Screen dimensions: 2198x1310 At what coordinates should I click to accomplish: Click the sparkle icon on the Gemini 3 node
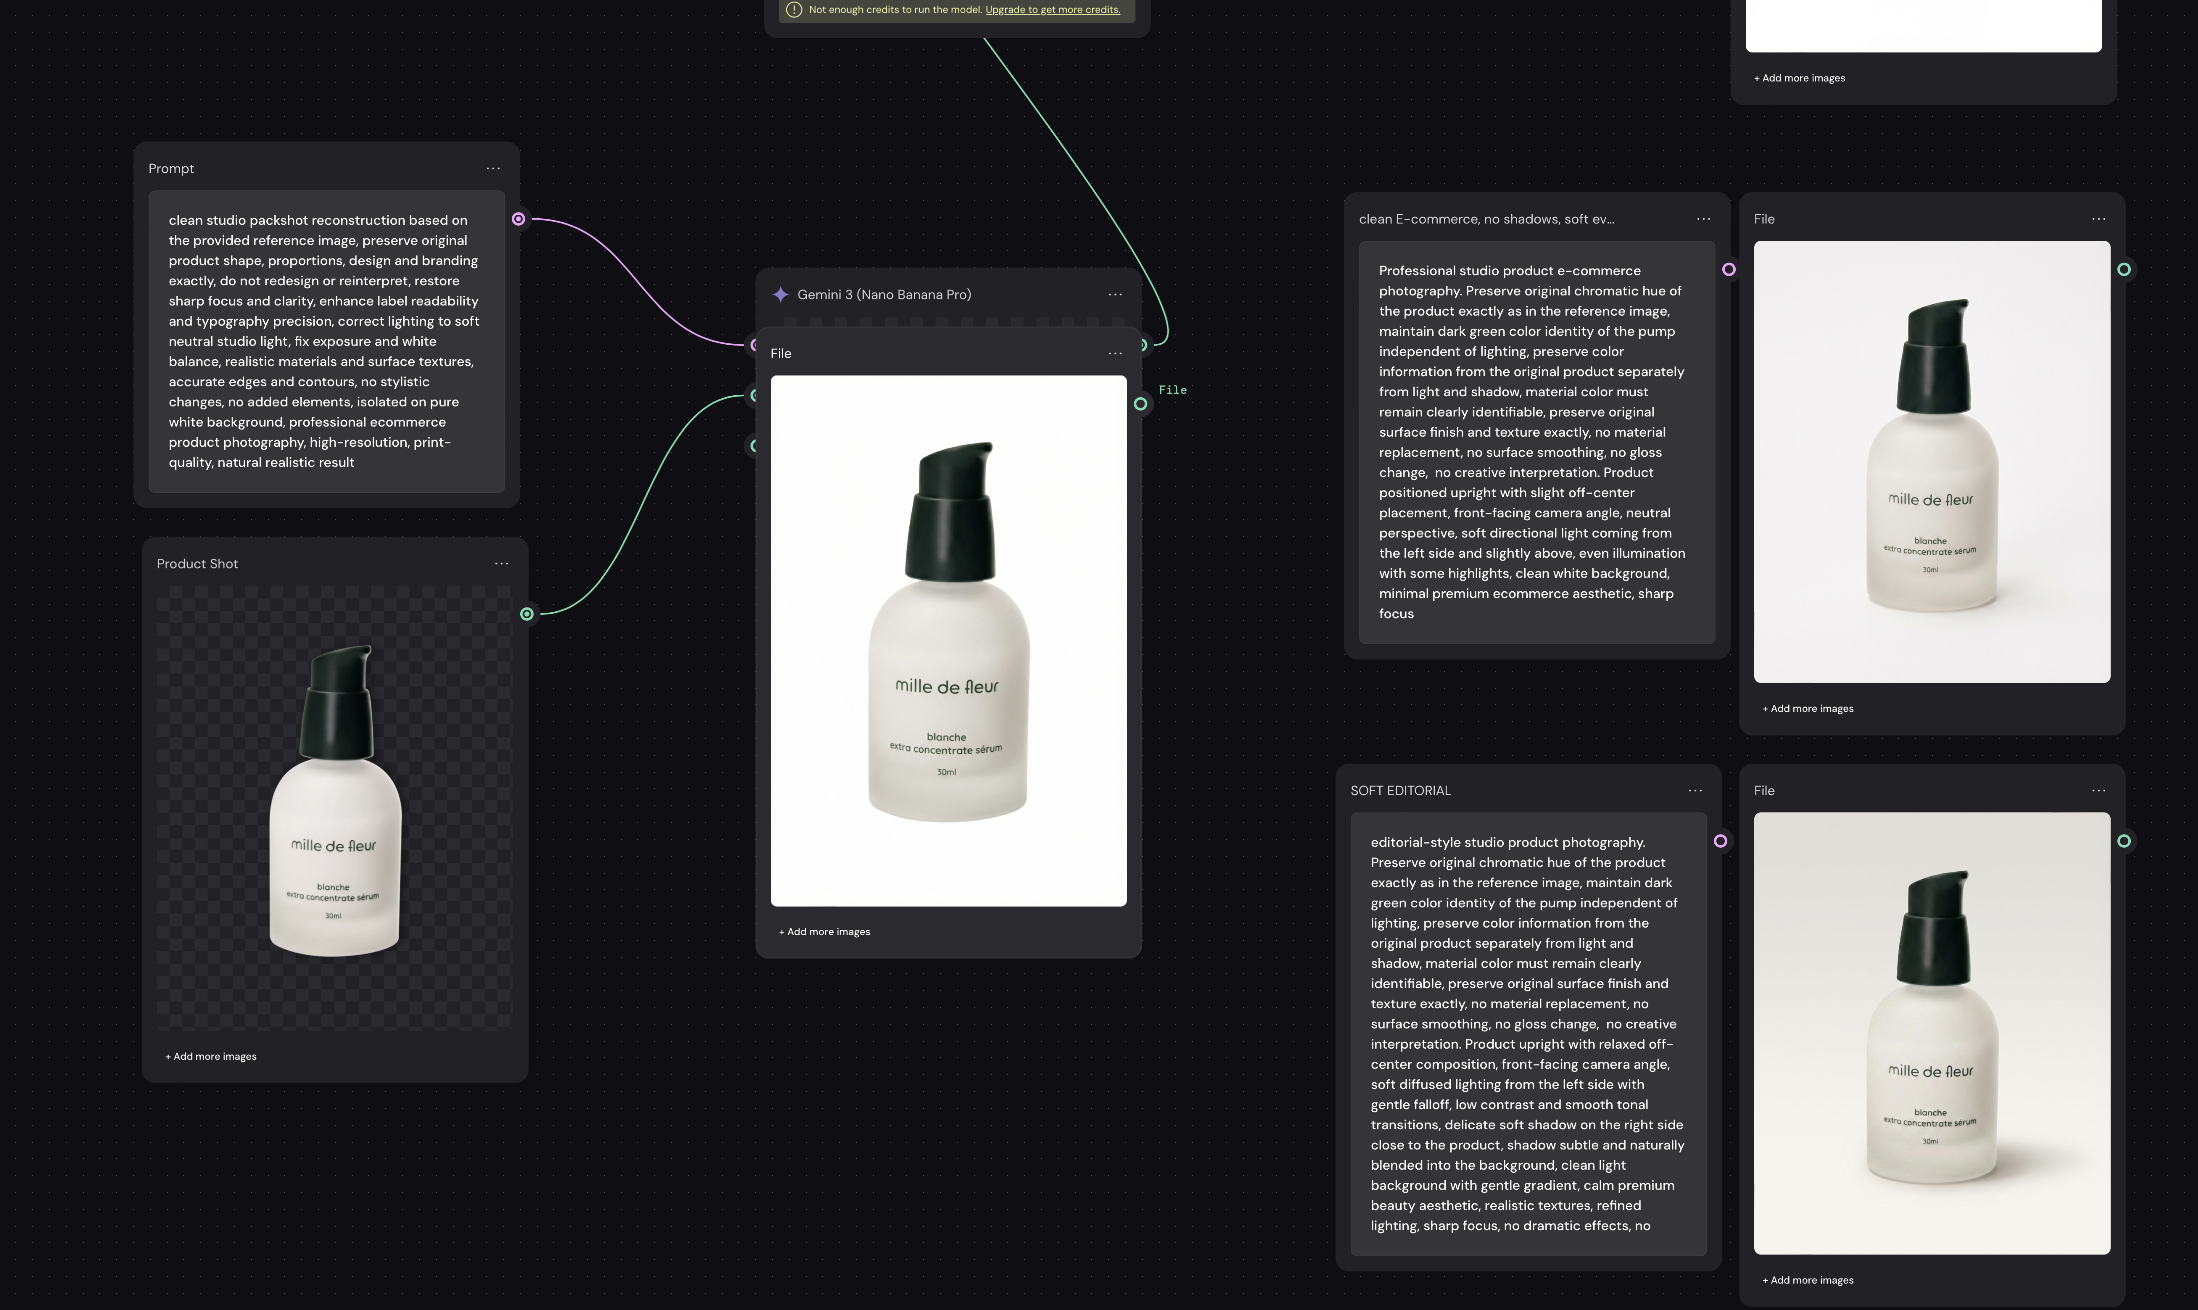[780, 294]
